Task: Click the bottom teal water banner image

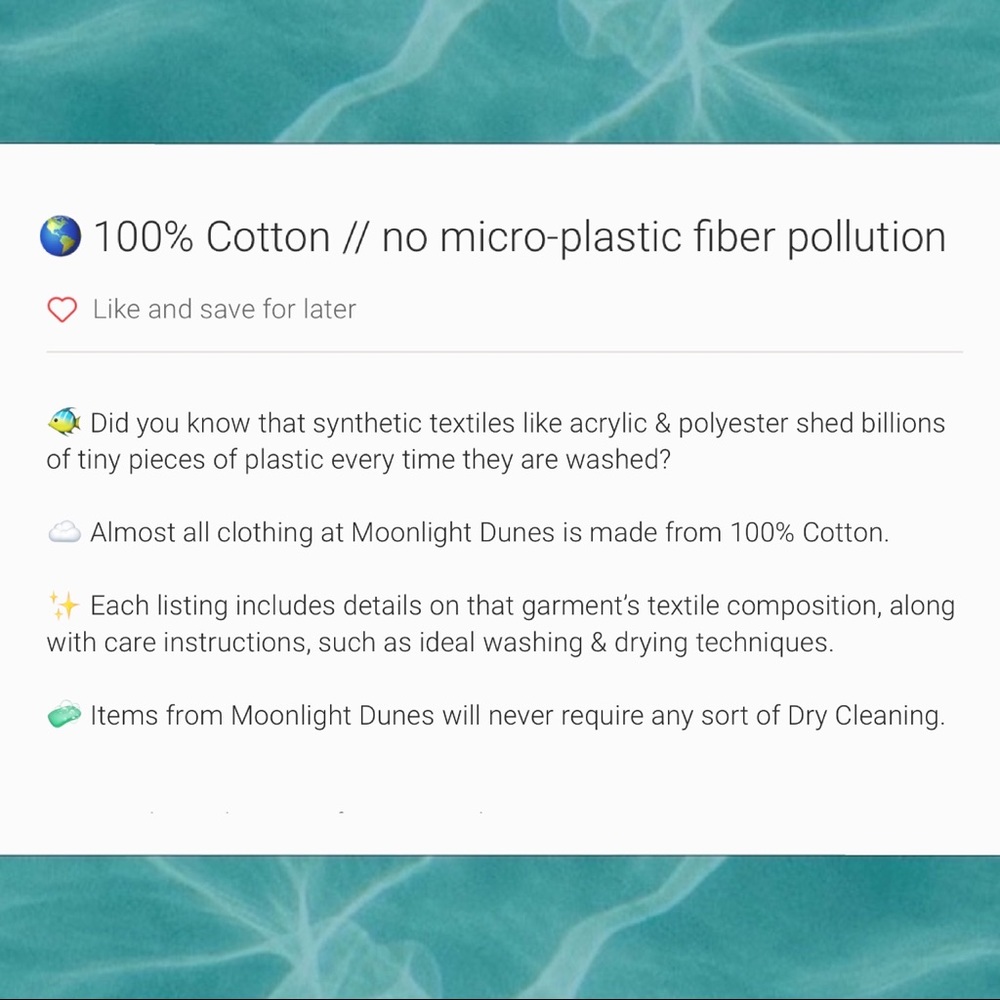Action: pyautogui.click(x=500, y=927)
